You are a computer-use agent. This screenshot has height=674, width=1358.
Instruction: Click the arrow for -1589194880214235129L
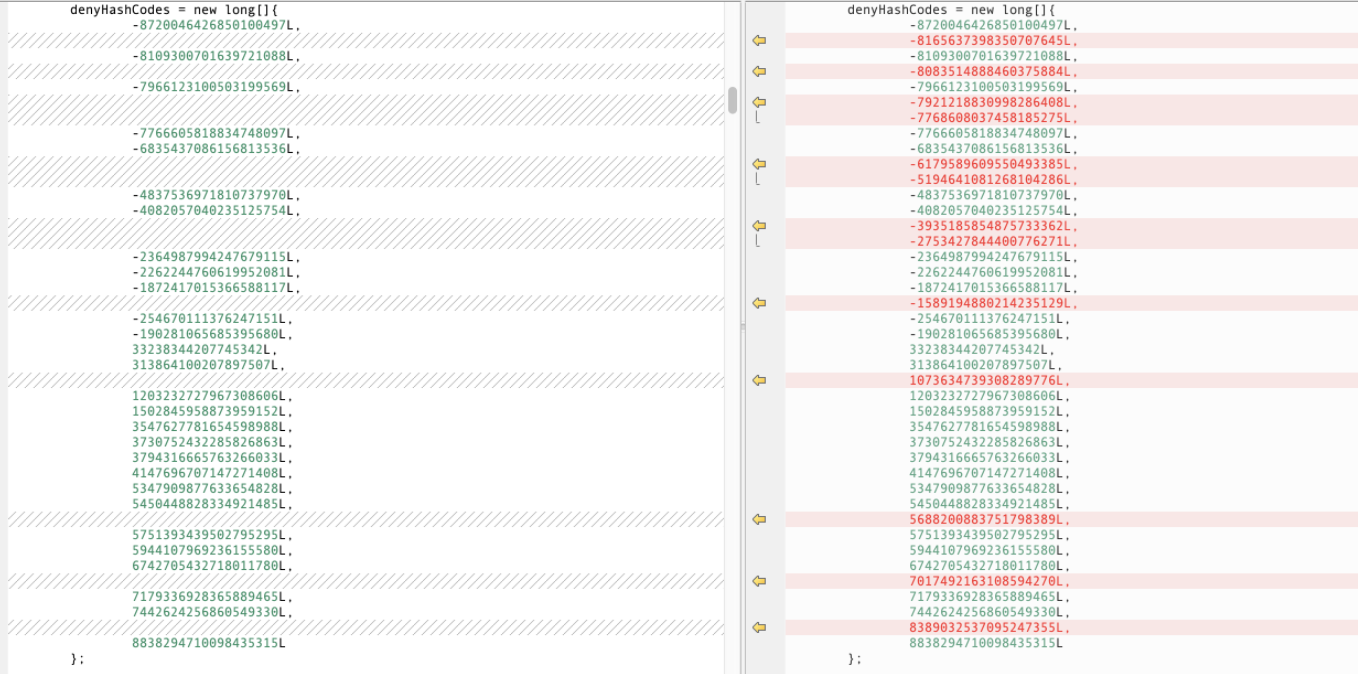point(759,303)
